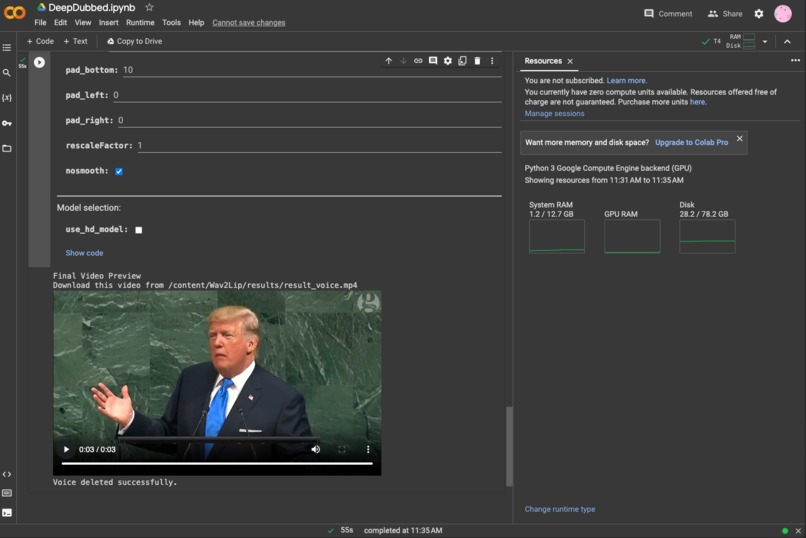Open runtime connection options dropdown arrow
Viewport: 806px width, 538px height.
765,42
